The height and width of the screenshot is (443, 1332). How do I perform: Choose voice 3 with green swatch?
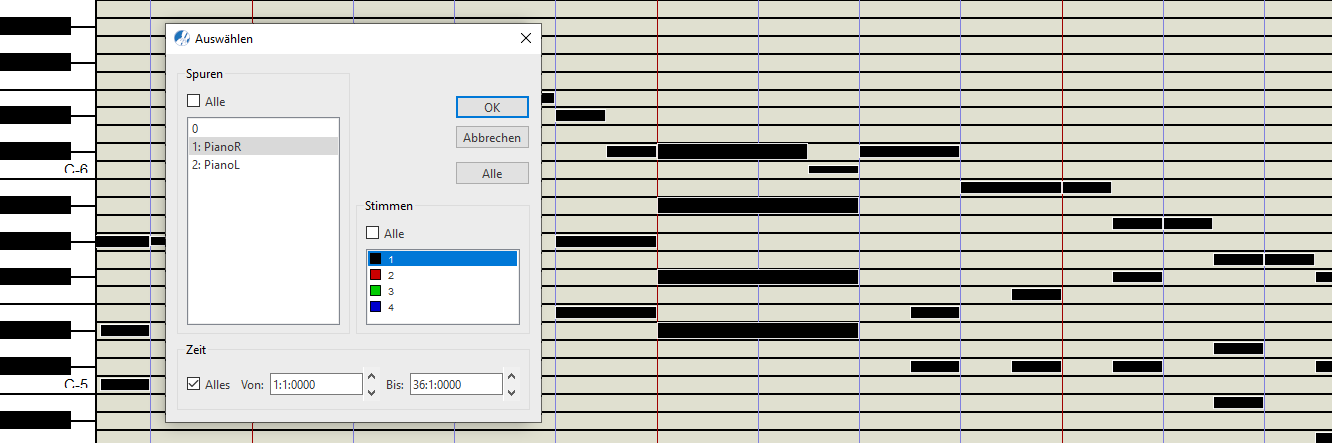point(376,291)
